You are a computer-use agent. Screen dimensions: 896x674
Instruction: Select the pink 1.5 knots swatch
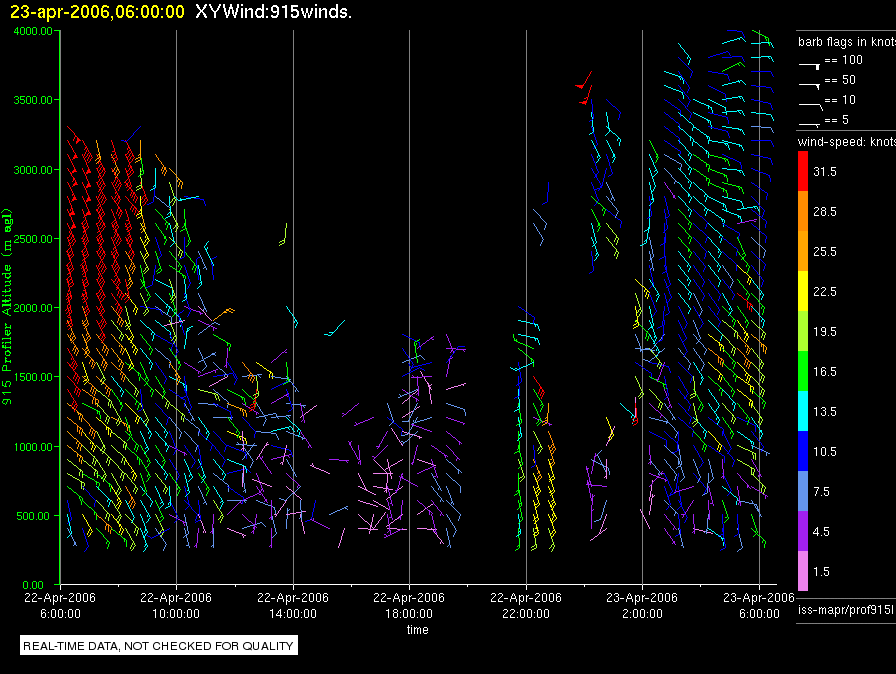(803, 571)
